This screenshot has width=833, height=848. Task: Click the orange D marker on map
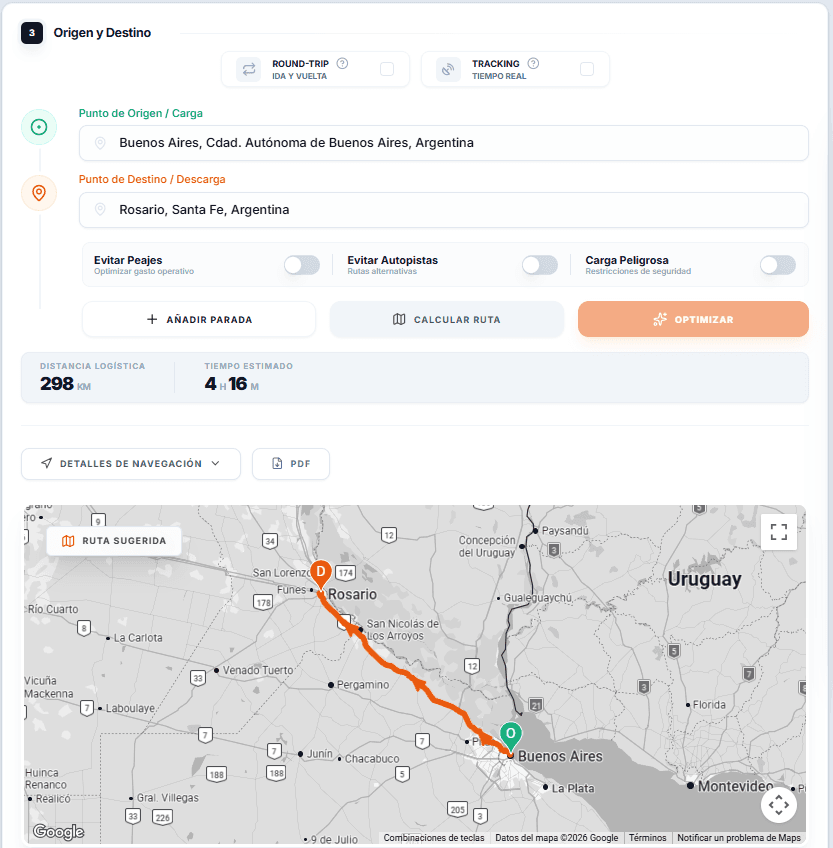click(321, 573)
